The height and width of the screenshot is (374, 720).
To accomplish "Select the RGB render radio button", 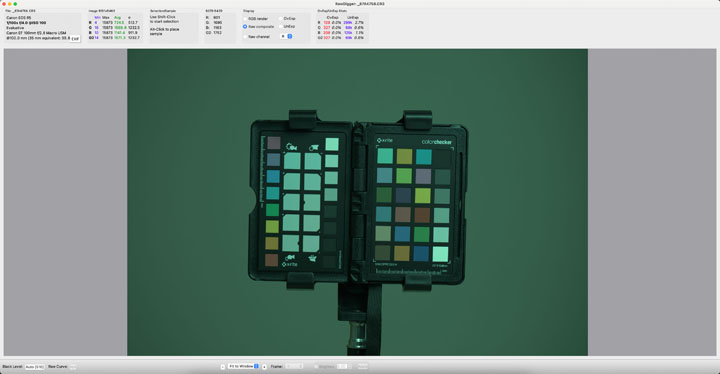I will pos(245,19).
